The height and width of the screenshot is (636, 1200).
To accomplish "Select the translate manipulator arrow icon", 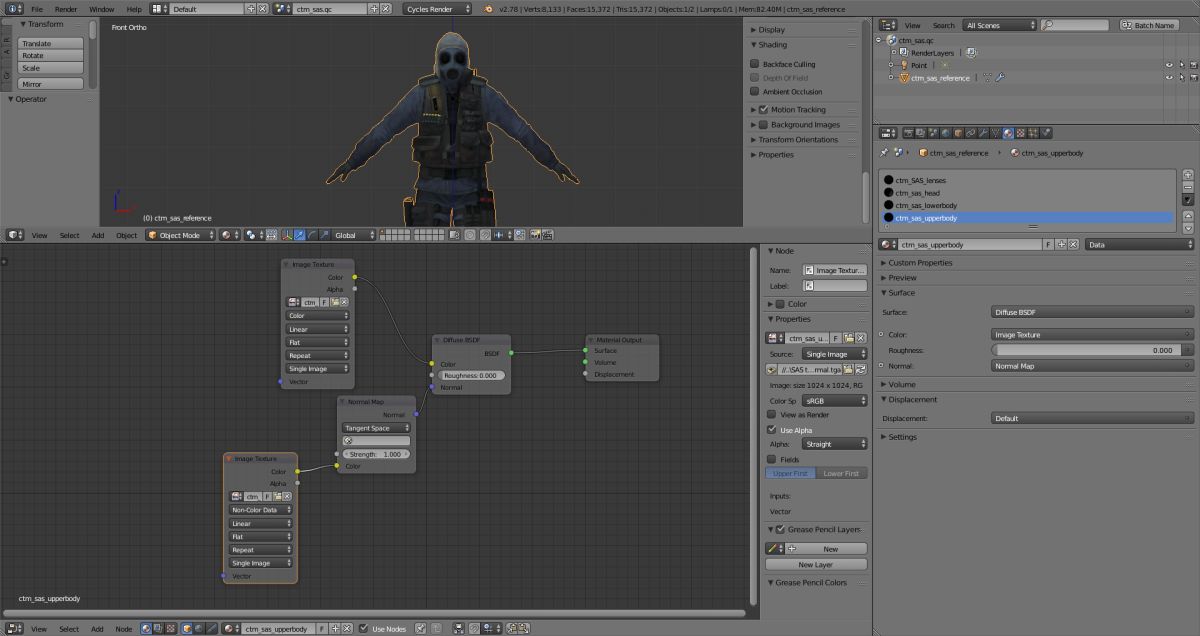I will point(299,235).
